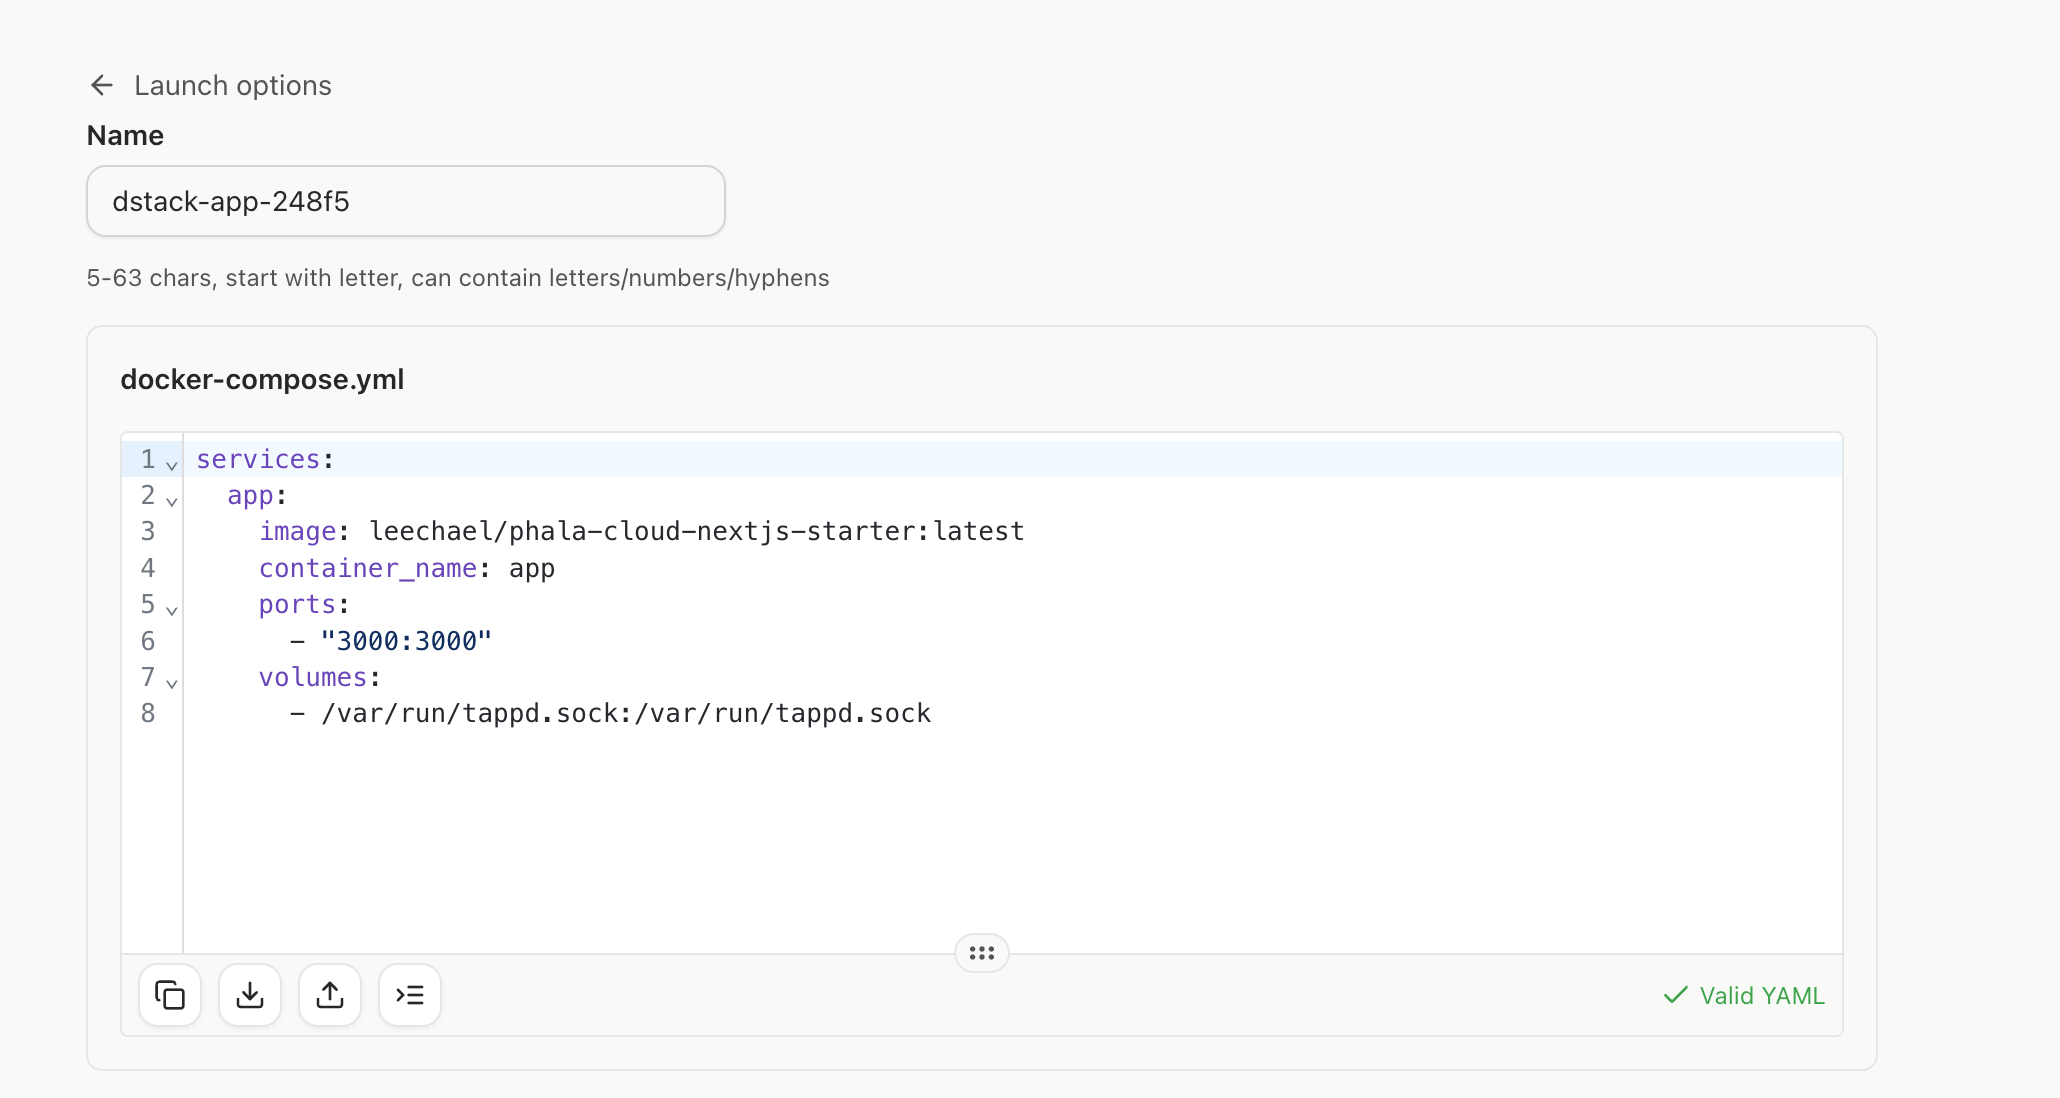Viewport: 2060px width, 1098px height.
Task: Click the docker-compose.yml heading
Action: (262, 379)
